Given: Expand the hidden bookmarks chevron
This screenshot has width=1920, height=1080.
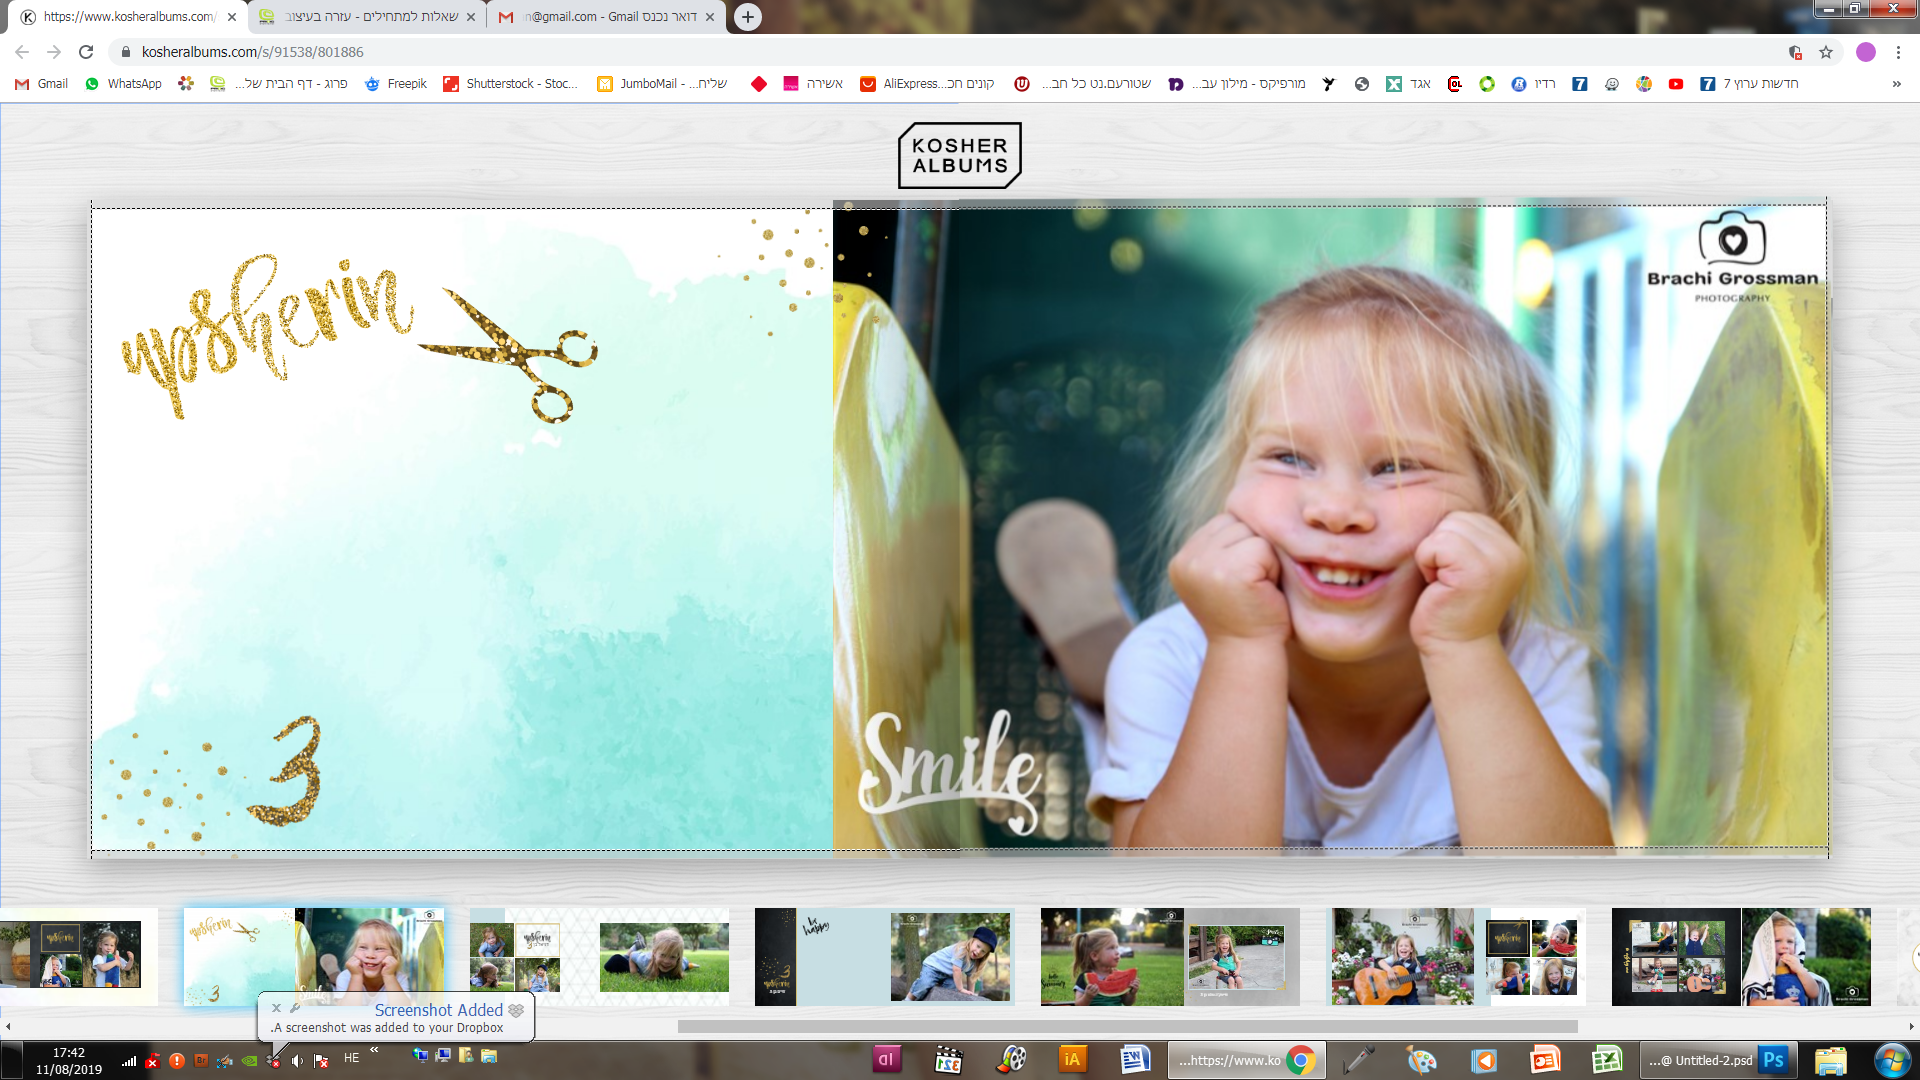Looking at the screenshot, I should point(1896,84).
